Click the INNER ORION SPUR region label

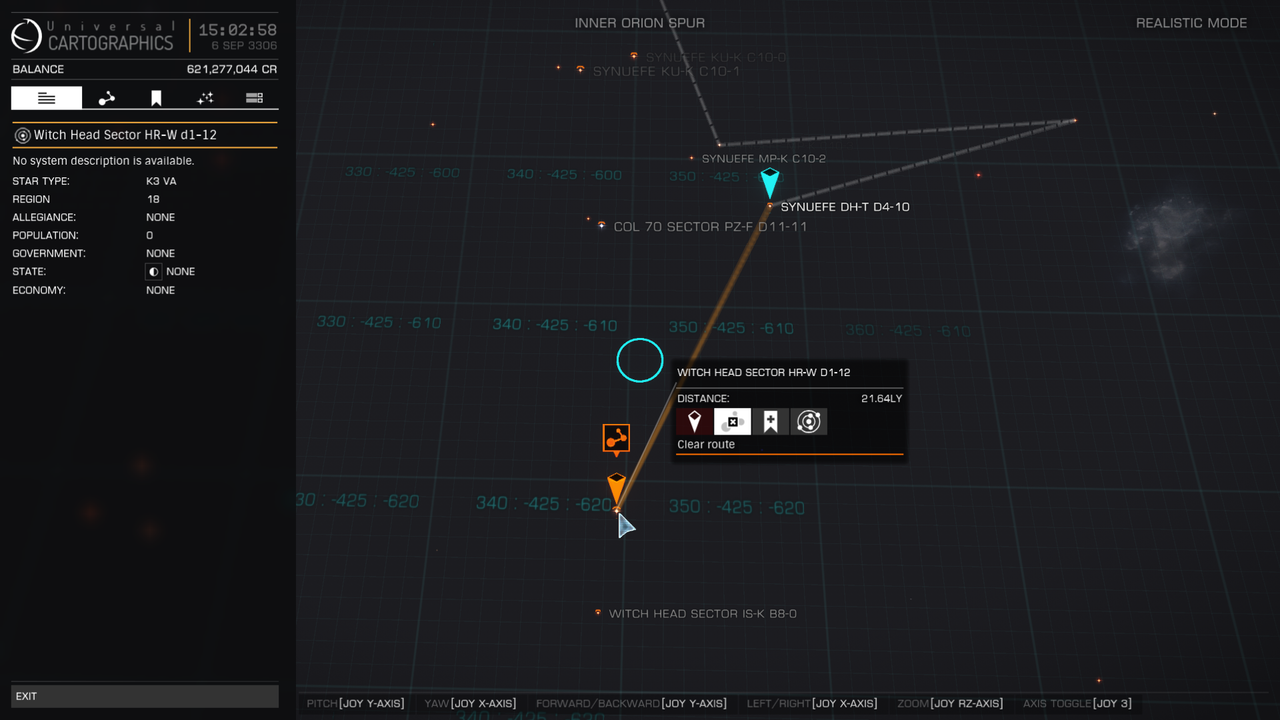640,23
